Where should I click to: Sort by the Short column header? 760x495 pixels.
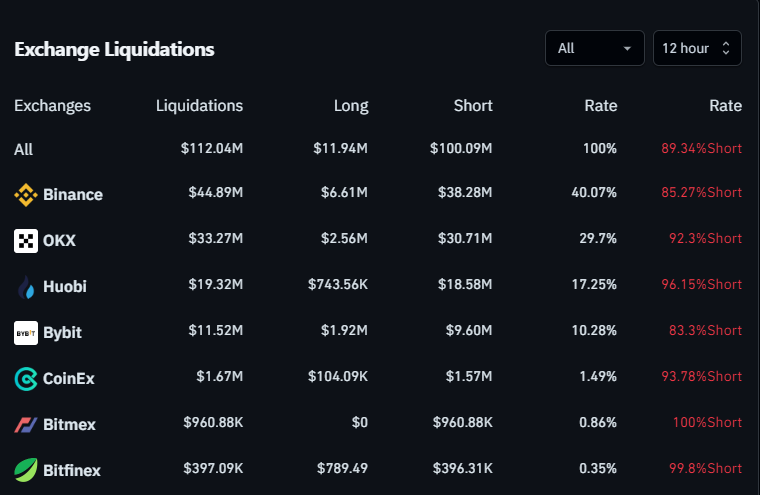coord(475,106)
